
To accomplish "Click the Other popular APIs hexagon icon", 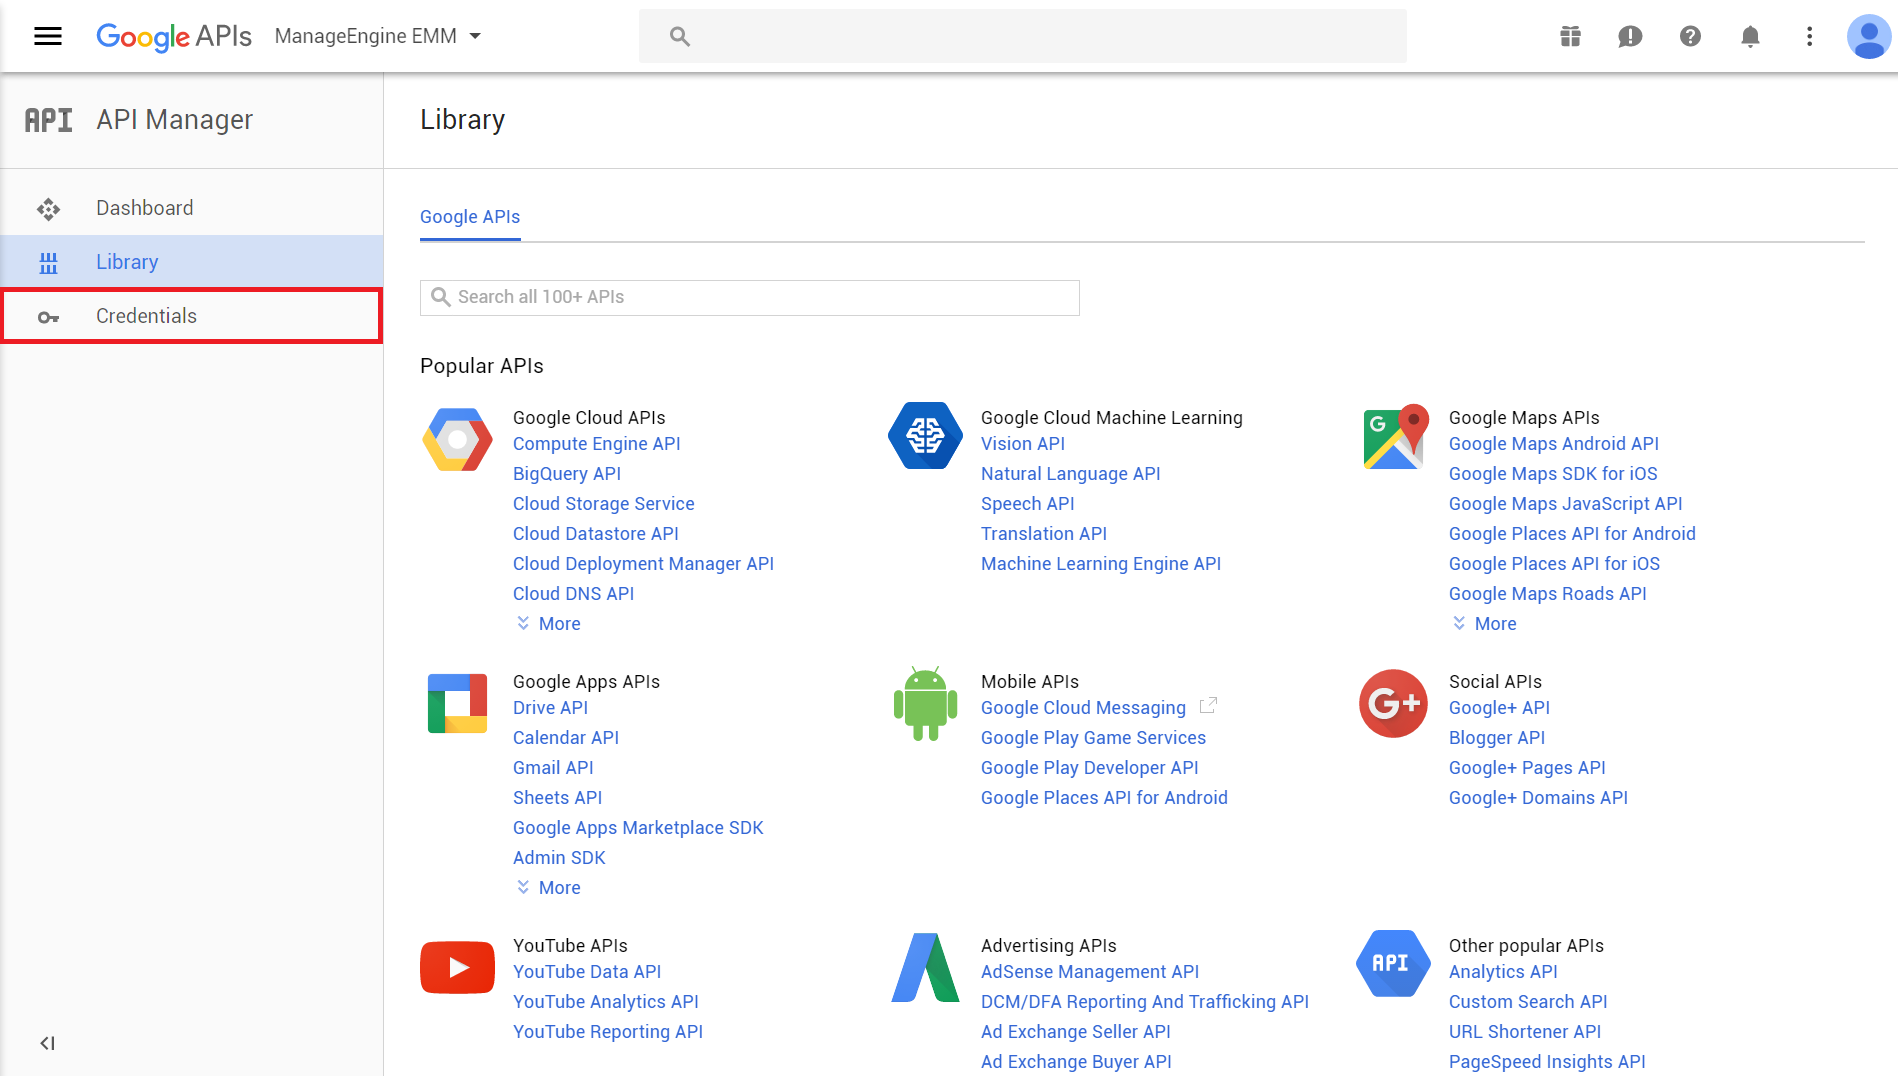I will pos(1393,964).
